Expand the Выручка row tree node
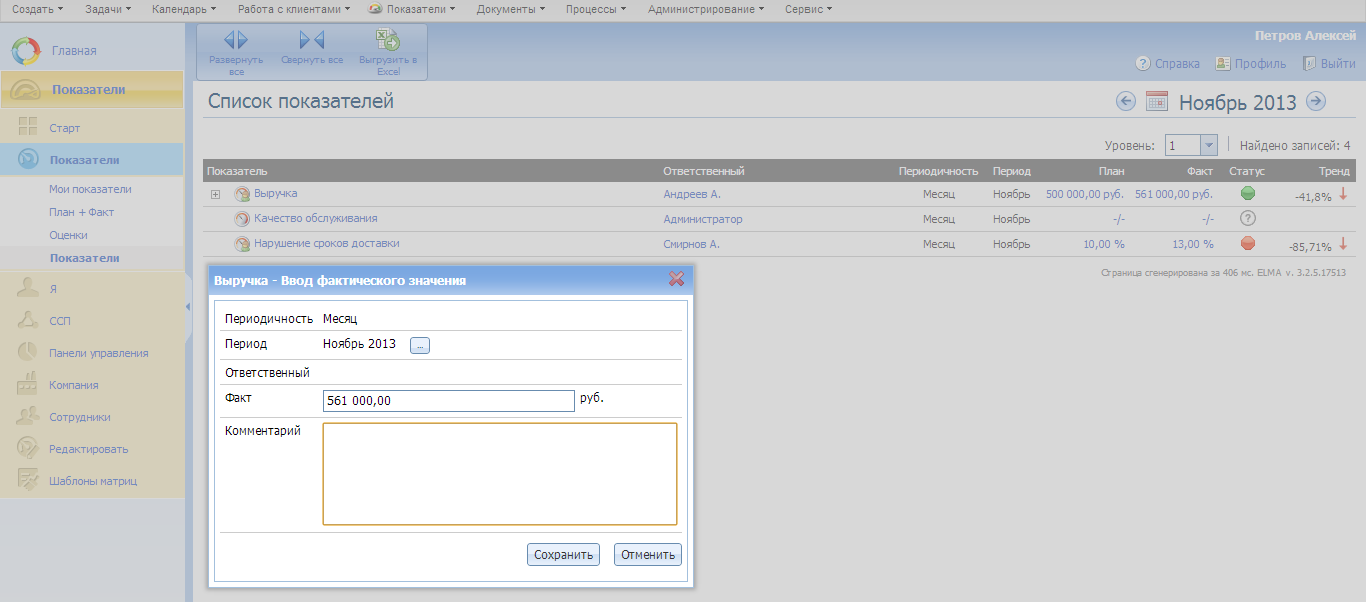 215,194
